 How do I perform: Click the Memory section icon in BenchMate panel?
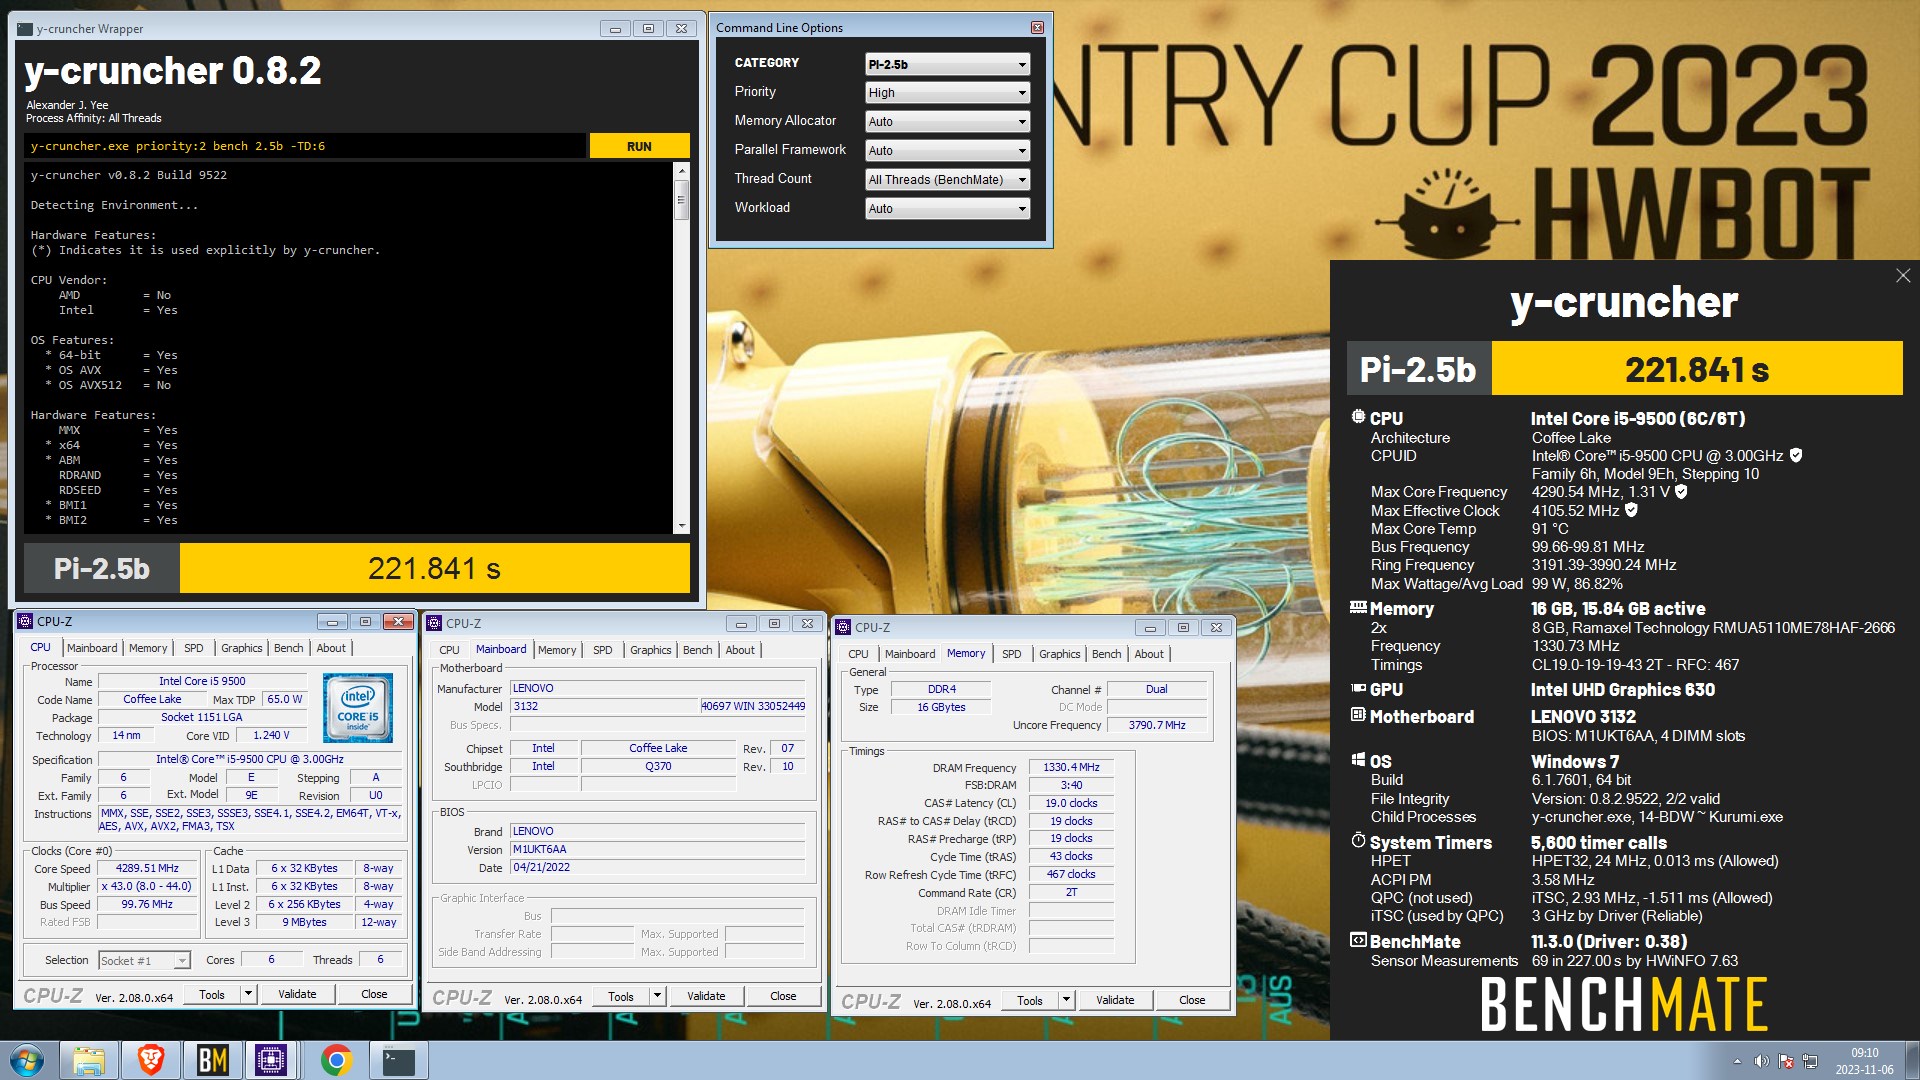(x=1358, y=607)
